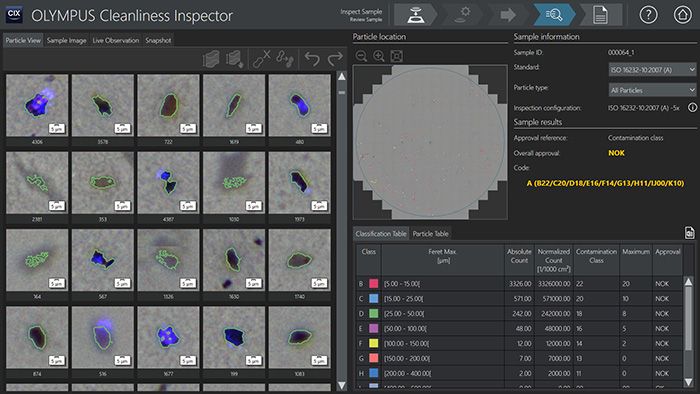
Task: Switch to the Live Observation tab
Action: tap(116, 40)
